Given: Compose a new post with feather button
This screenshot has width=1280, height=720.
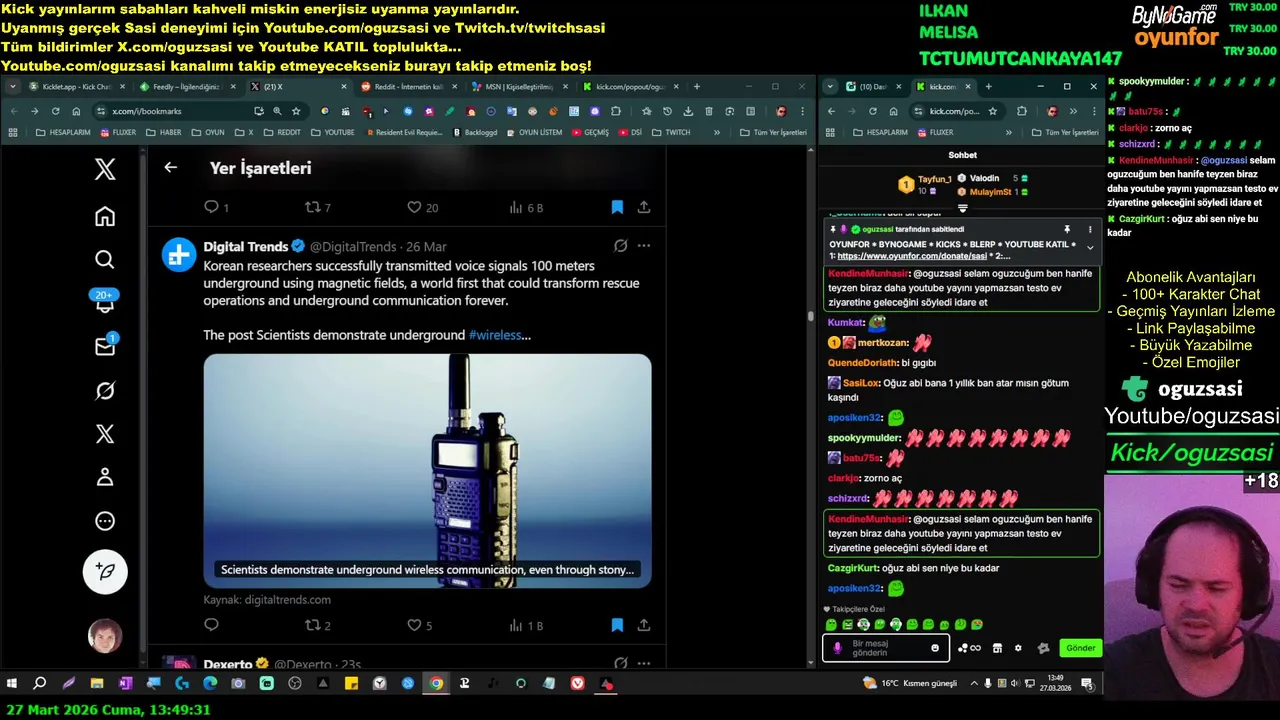Looking at the screenshot, I should pos(105,572).
